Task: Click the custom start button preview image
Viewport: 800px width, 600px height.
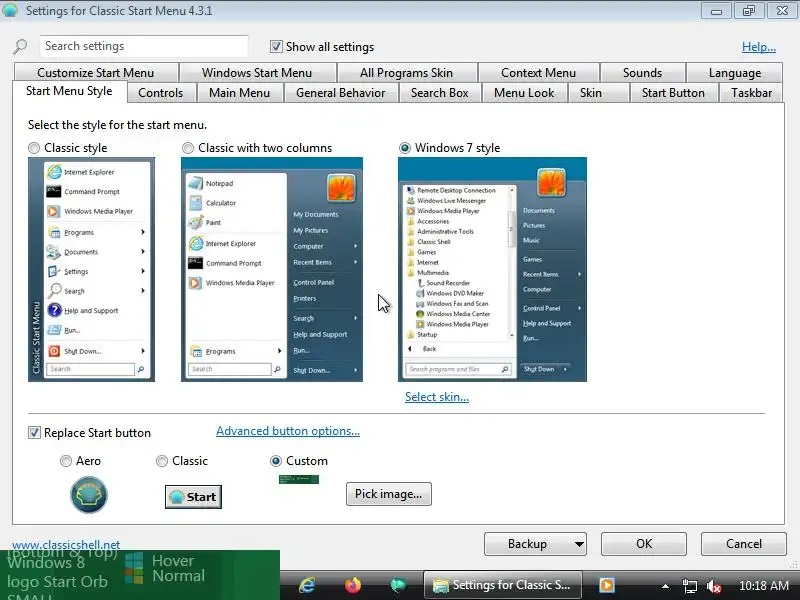Action: pos(299,479)
